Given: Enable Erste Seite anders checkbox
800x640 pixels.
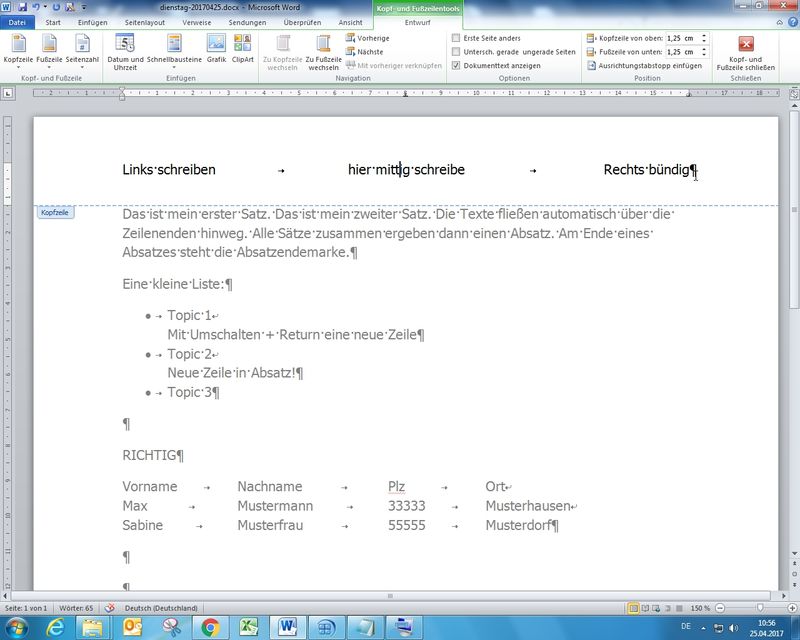Looking at the screenshot, I should click(457, 38).
